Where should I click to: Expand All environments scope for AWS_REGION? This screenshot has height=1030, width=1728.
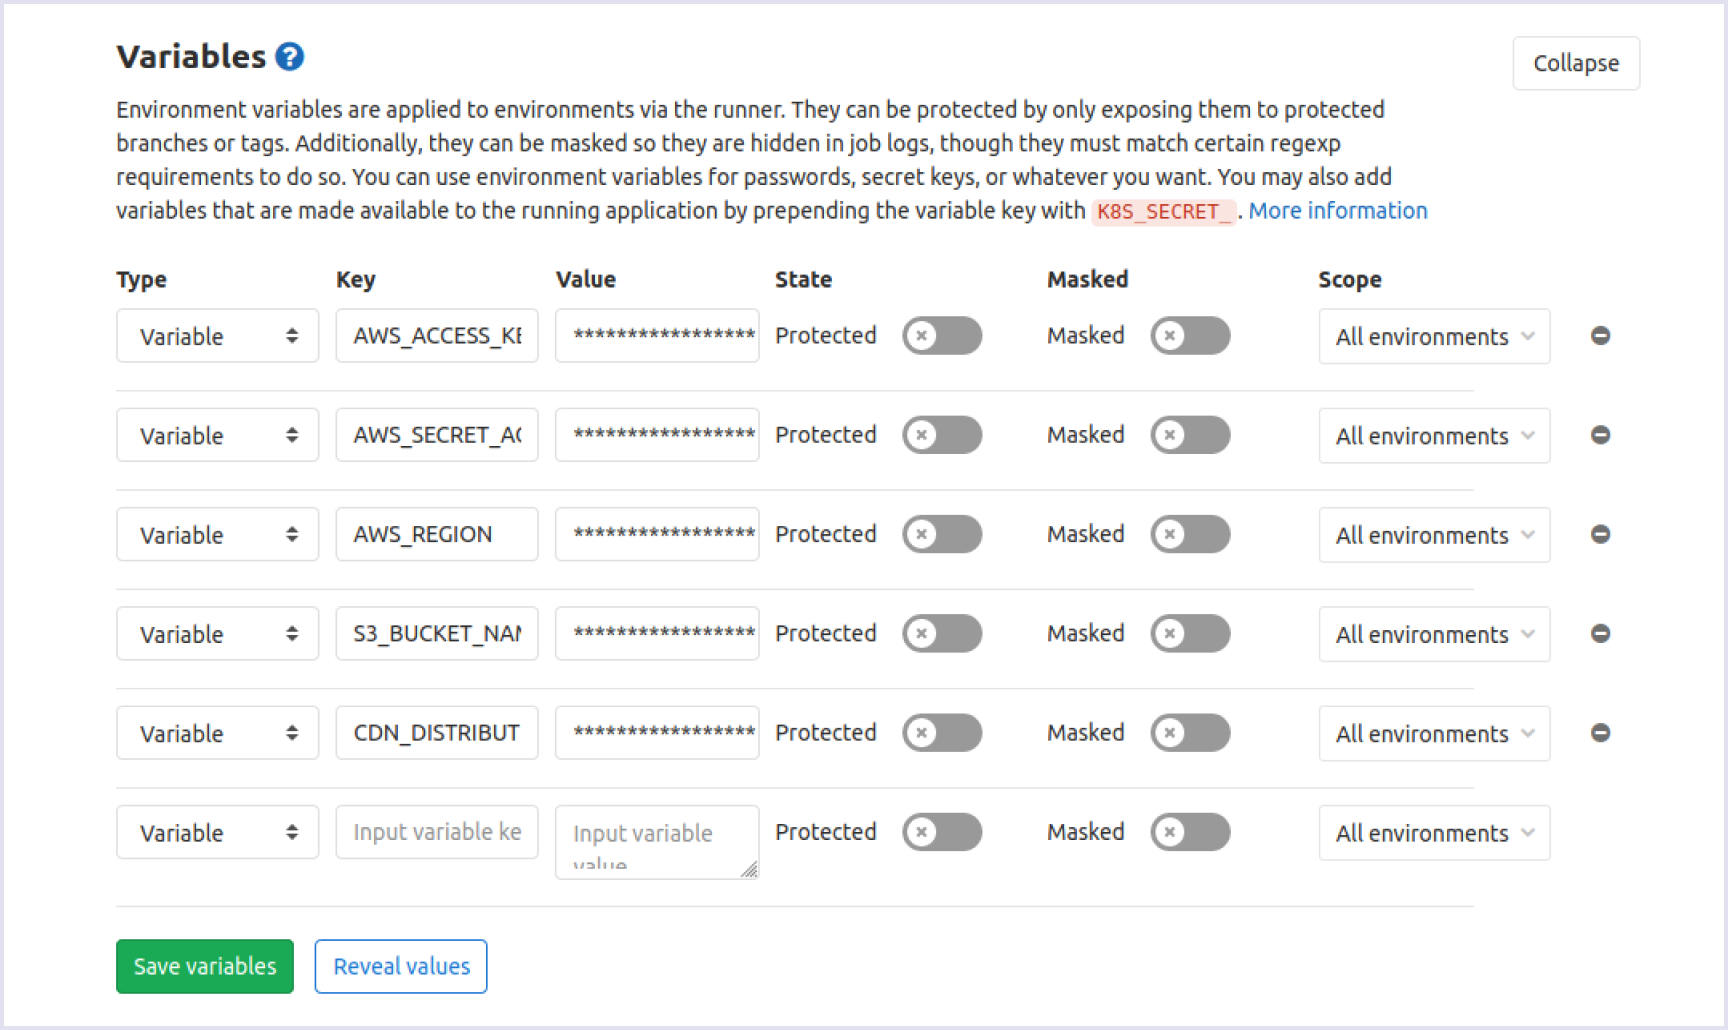(x=1433, y=535)
